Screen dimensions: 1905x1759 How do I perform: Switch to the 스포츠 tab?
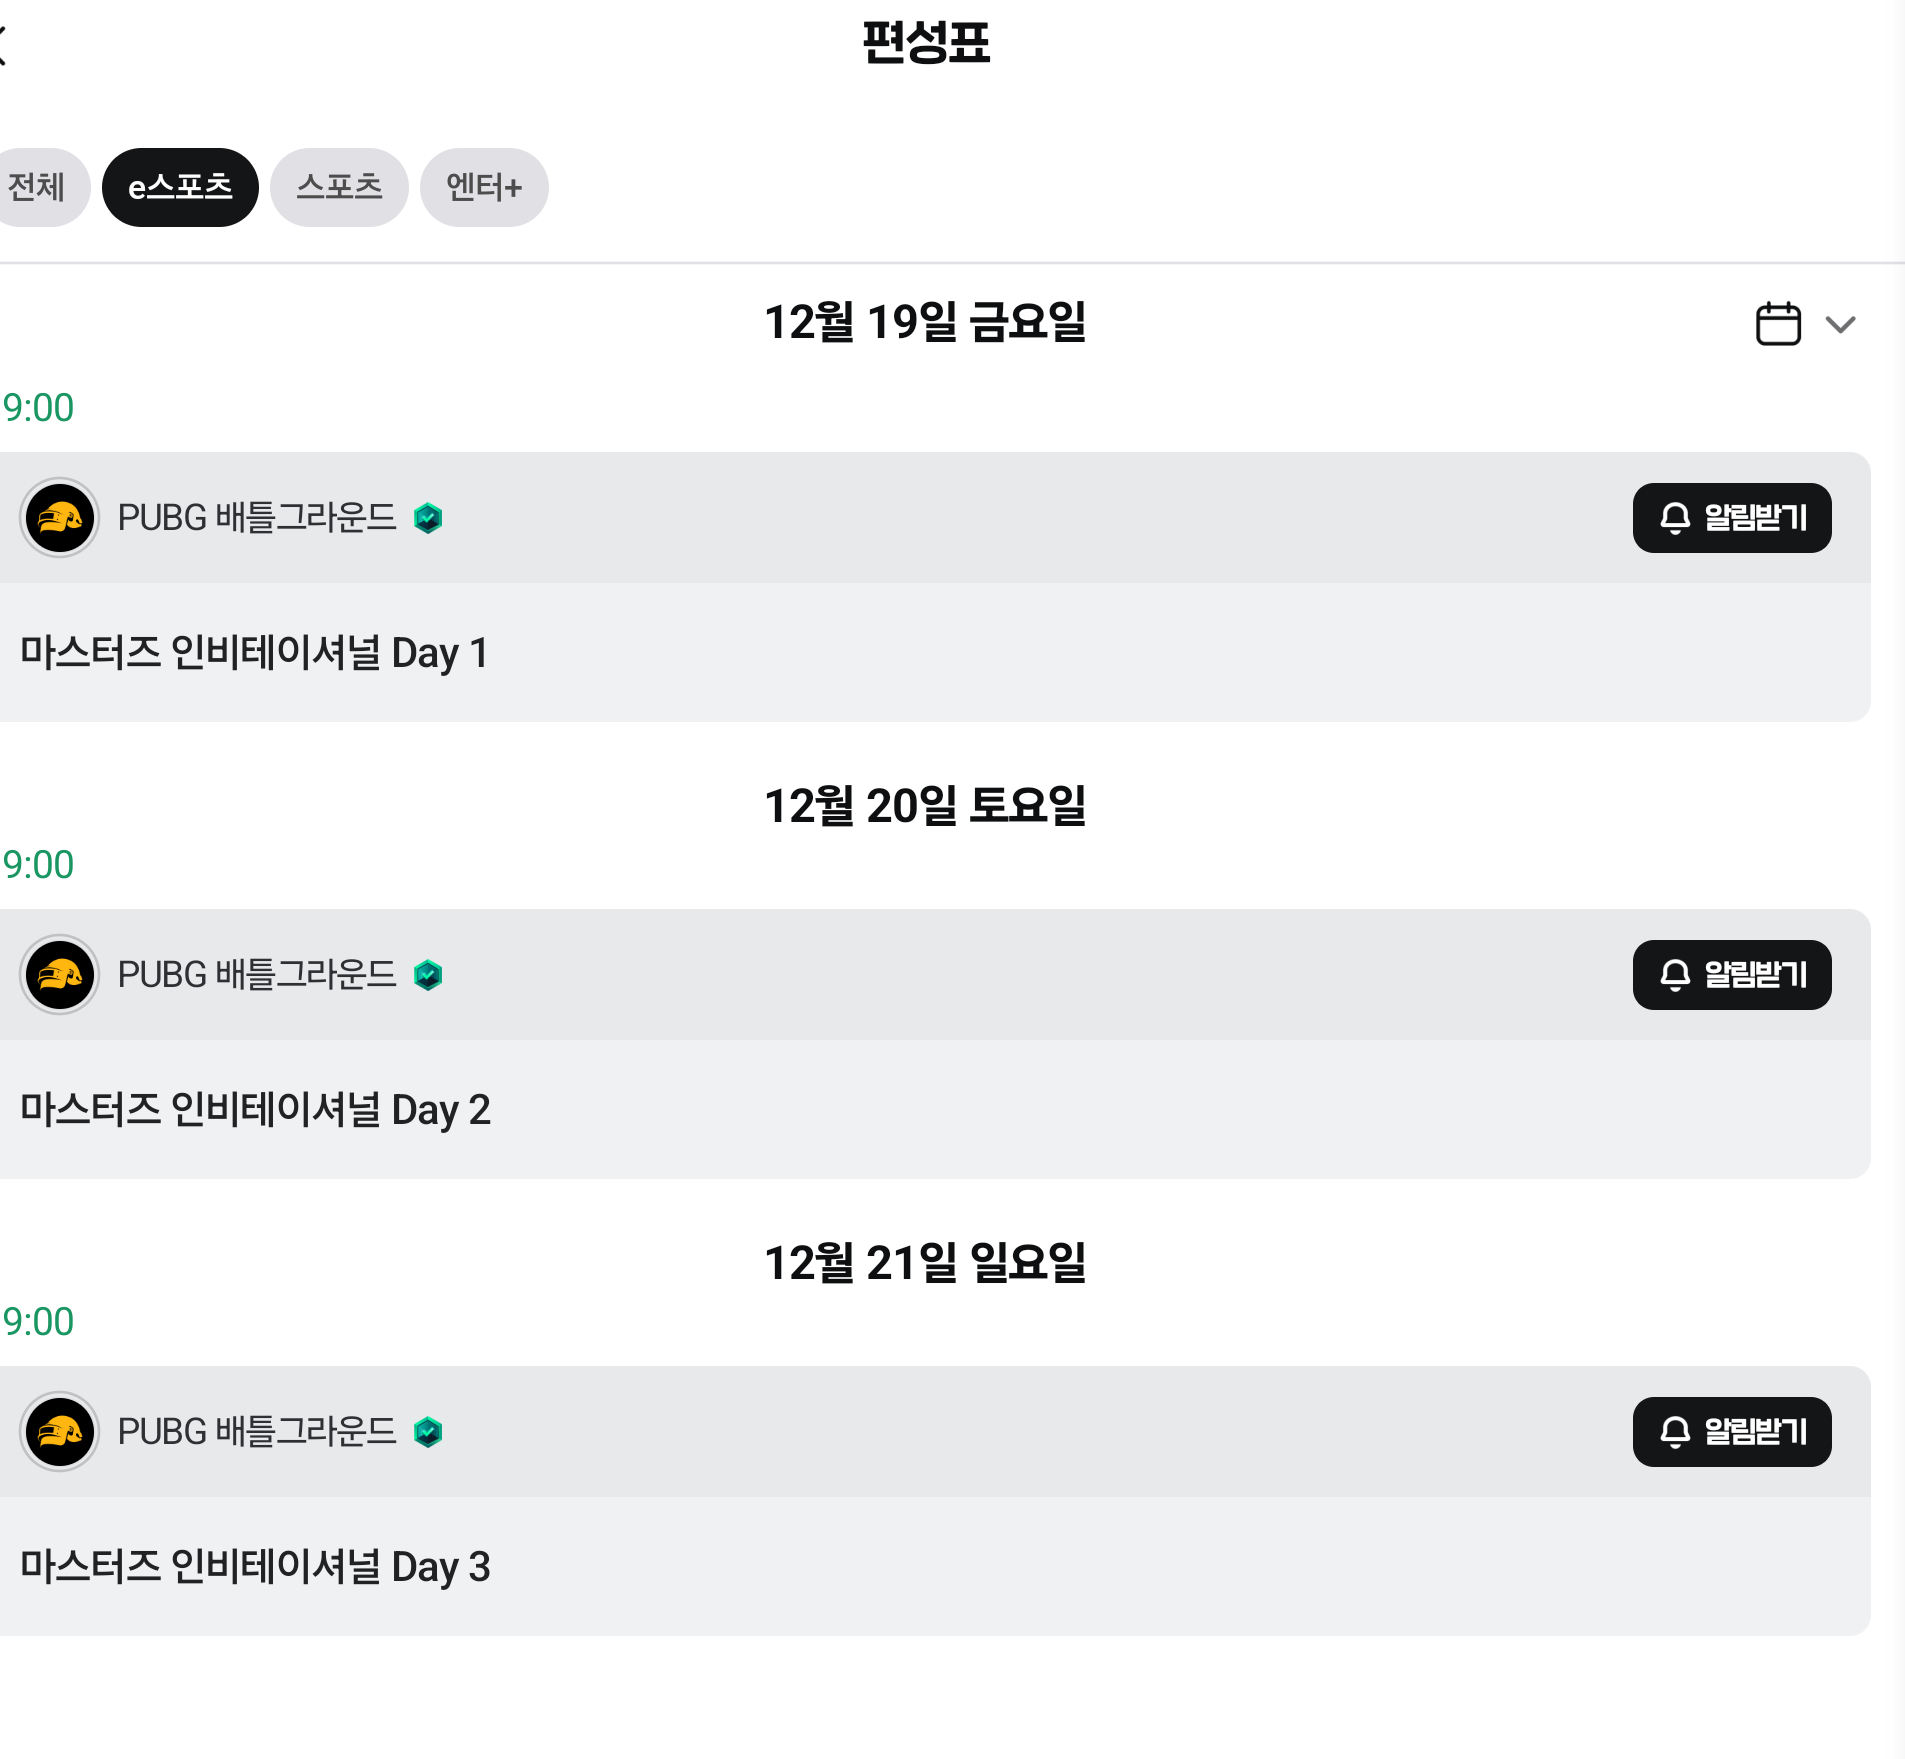pyautogui.click(x=339, y=187)
